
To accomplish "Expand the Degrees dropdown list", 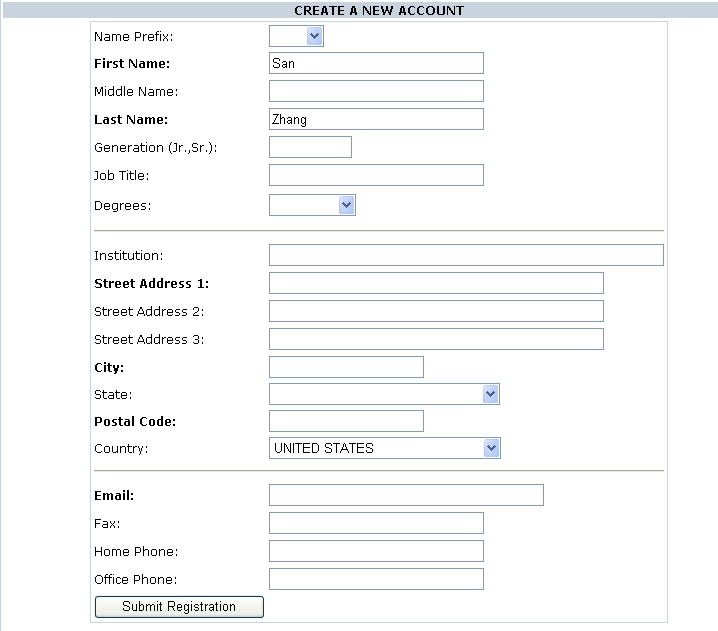I will pyautogui.click(x=312, y=205).
